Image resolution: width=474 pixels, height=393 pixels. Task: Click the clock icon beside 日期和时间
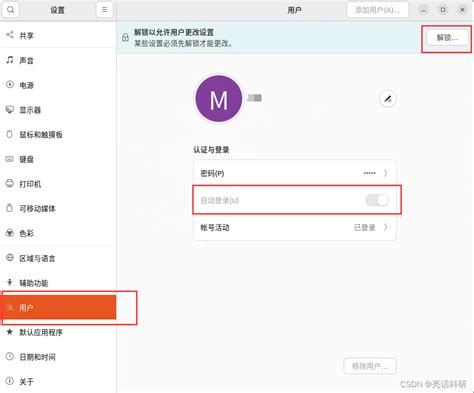tap(10, 356)
